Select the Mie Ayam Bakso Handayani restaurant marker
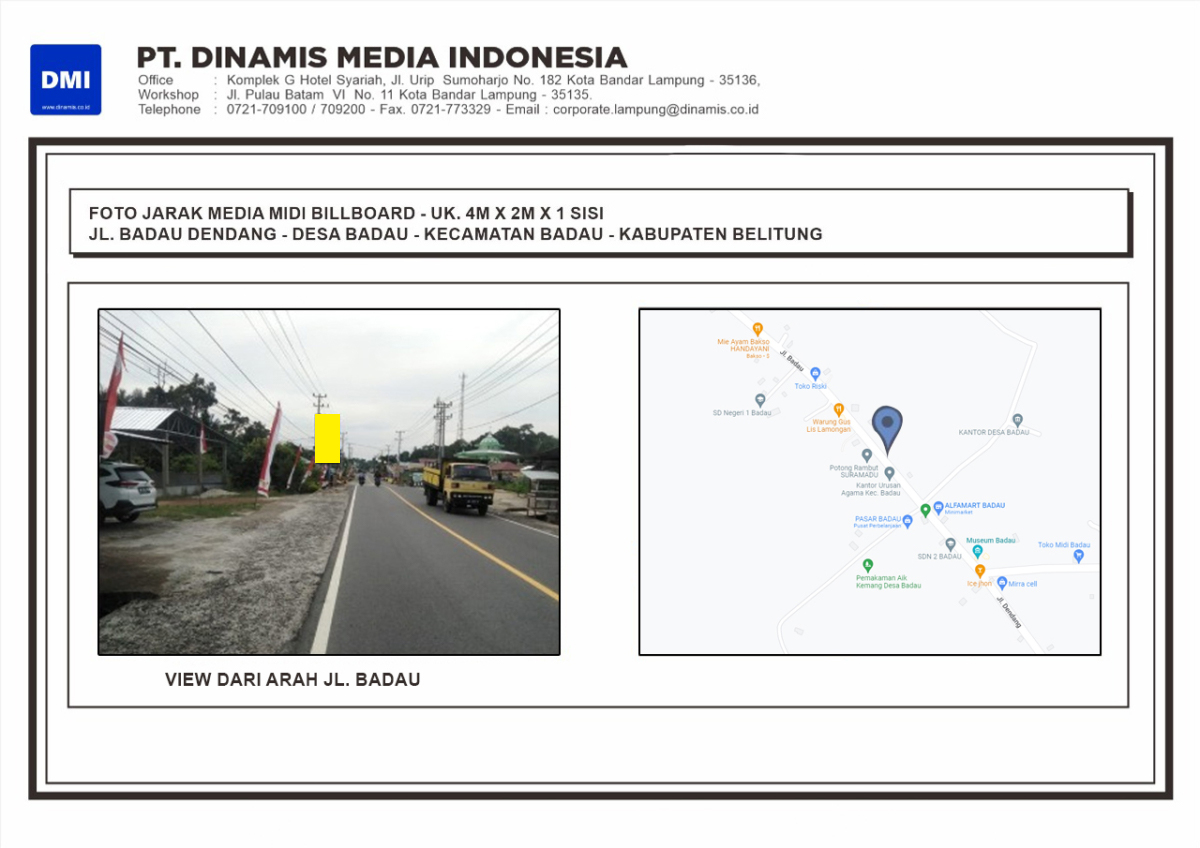Screen dimensions: 1200x848 [x=758, y=328]
